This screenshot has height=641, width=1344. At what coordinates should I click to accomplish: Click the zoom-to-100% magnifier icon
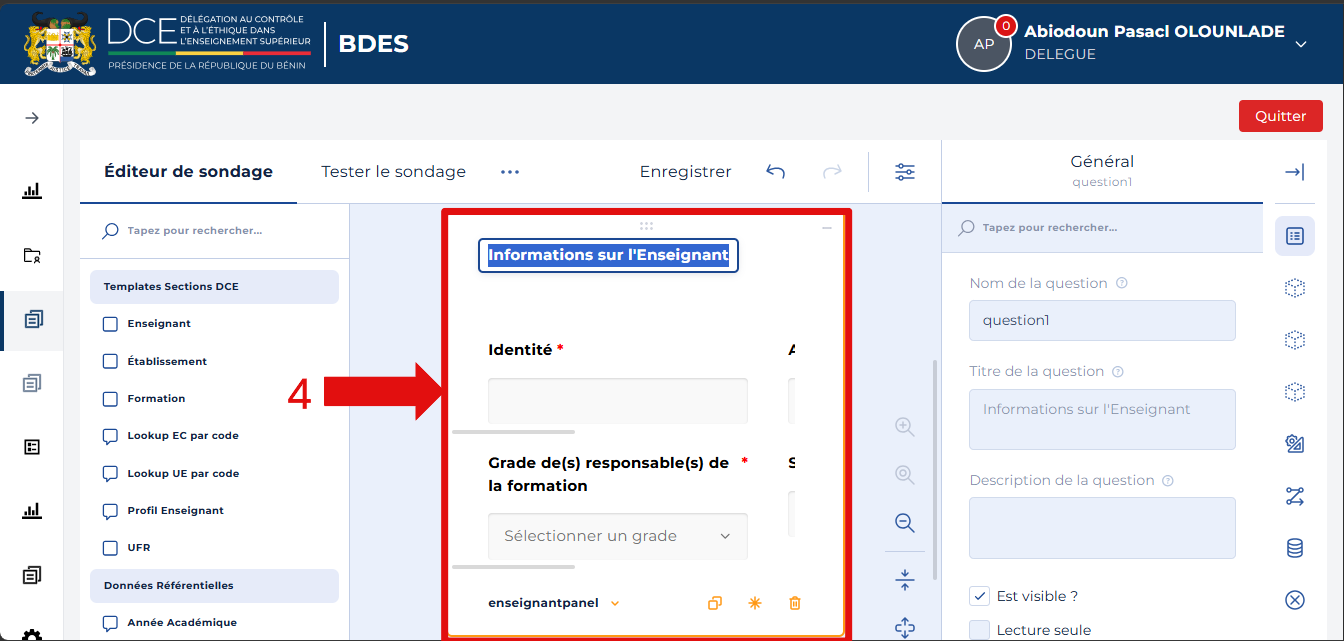point(905,474)
